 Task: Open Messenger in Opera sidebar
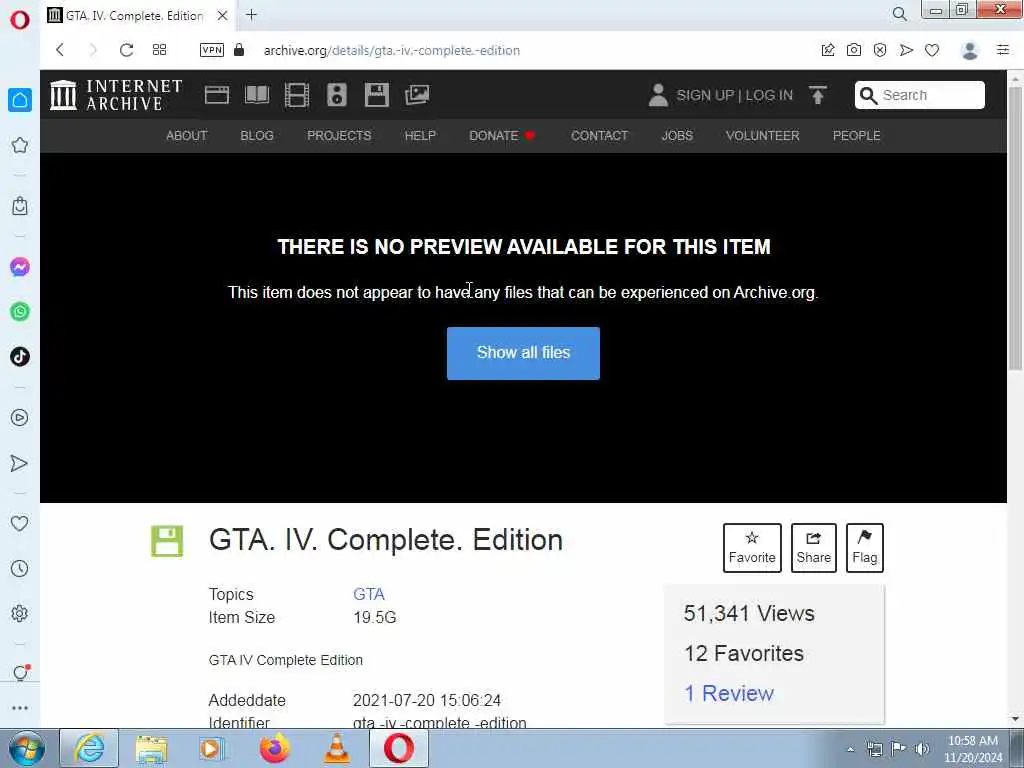20,266
